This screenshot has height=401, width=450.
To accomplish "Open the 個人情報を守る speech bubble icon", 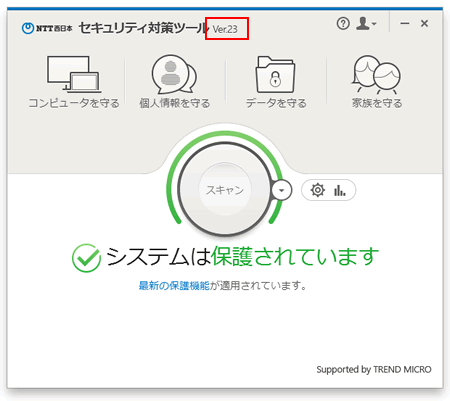I will pyautogui.click(x=174, y=75).
